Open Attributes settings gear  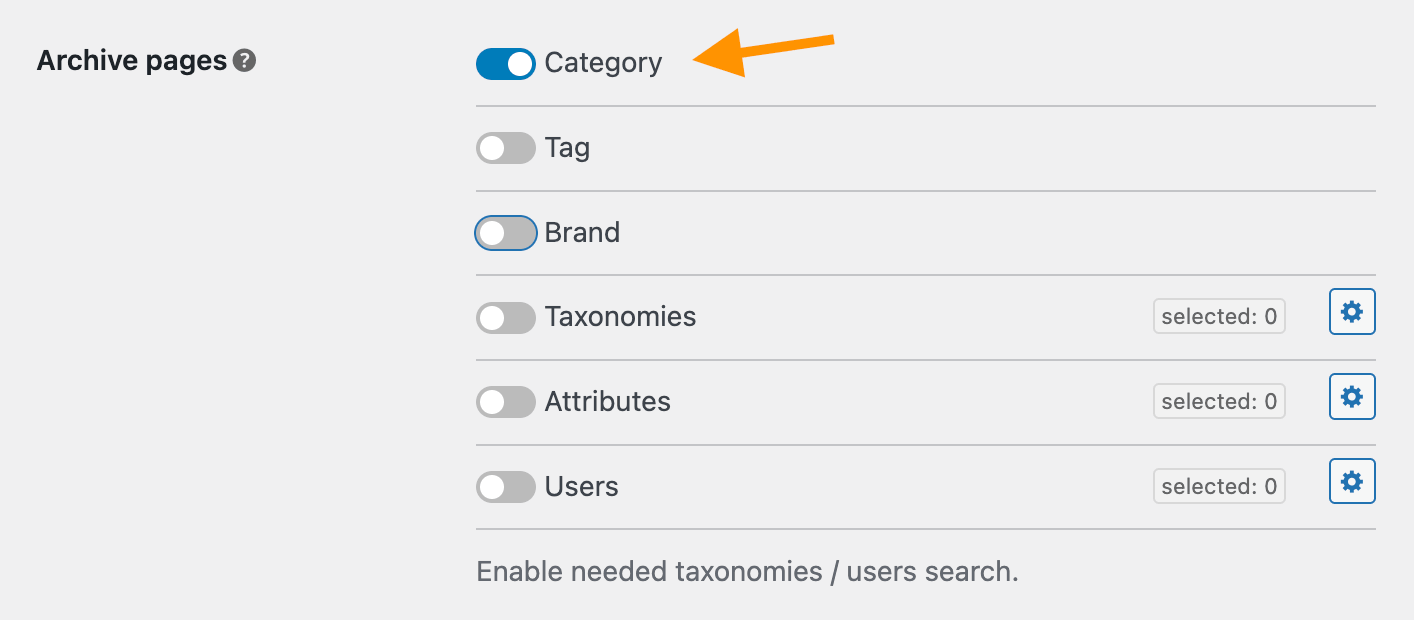1352,397
